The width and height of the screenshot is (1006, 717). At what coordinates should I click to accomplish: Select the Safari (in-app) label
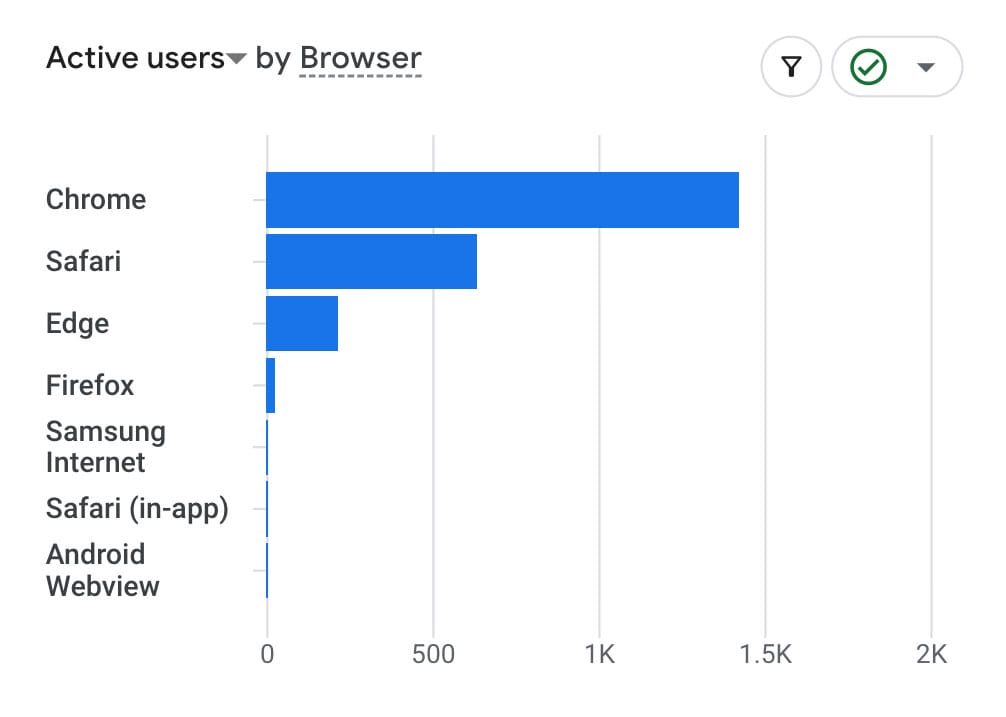(137, 509)
